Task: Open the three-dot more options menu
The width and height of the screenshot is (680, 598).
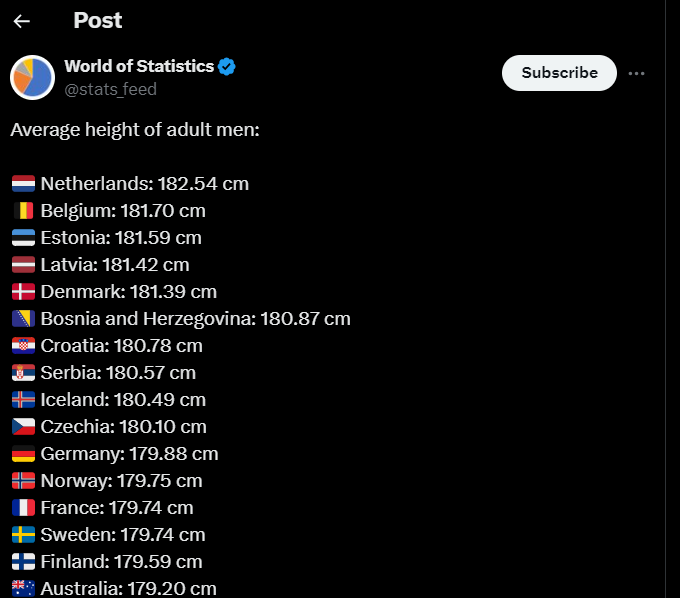Action: (637, 73)
